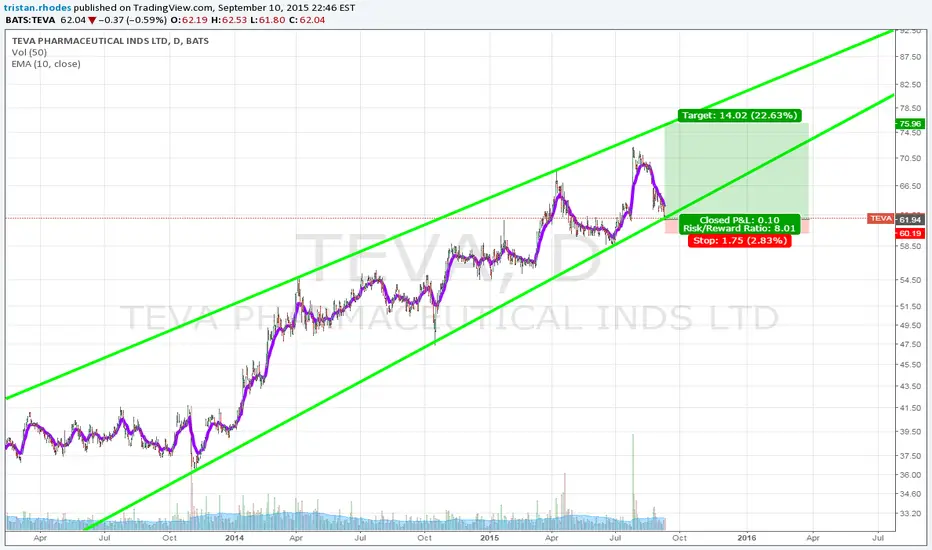This screenshot has width=932, height=550.
Task: Click the 45.50 price axis label
Action: coord(910,365)
